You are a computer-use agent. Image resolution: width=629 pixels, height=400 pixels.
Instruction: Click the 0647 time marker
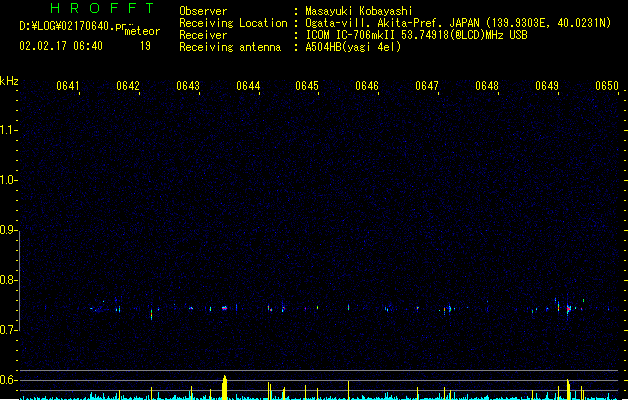(x=427, y=86)
